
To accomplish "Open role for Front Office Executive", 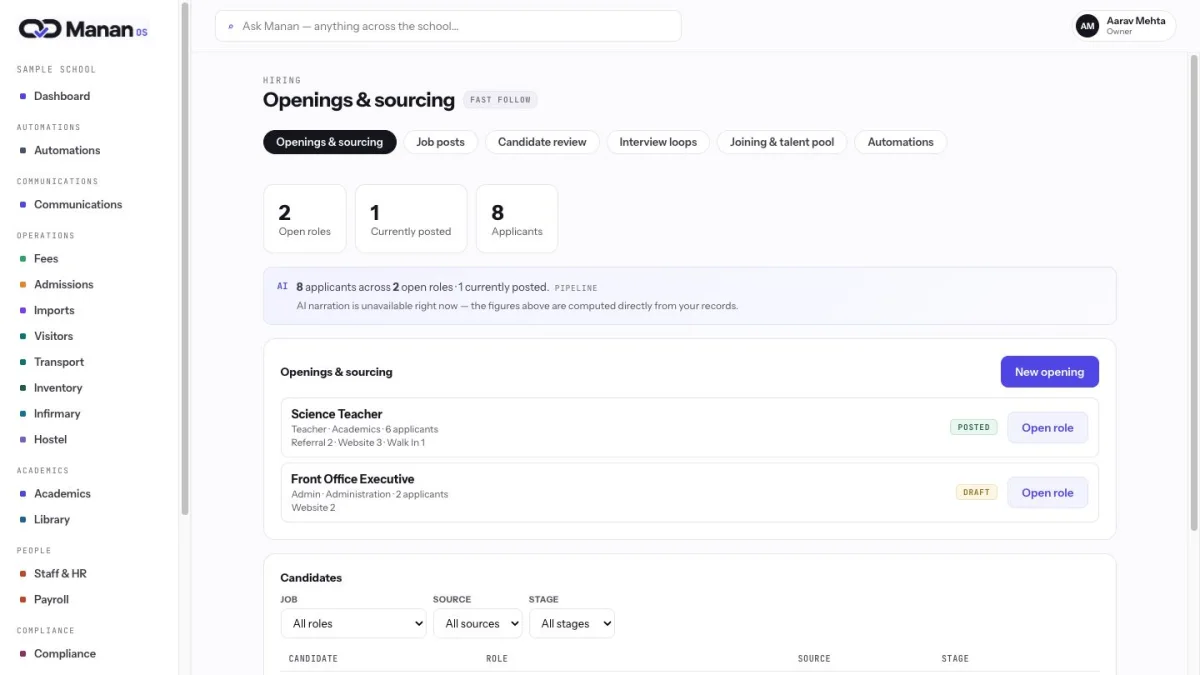I will coord(1047,493).
